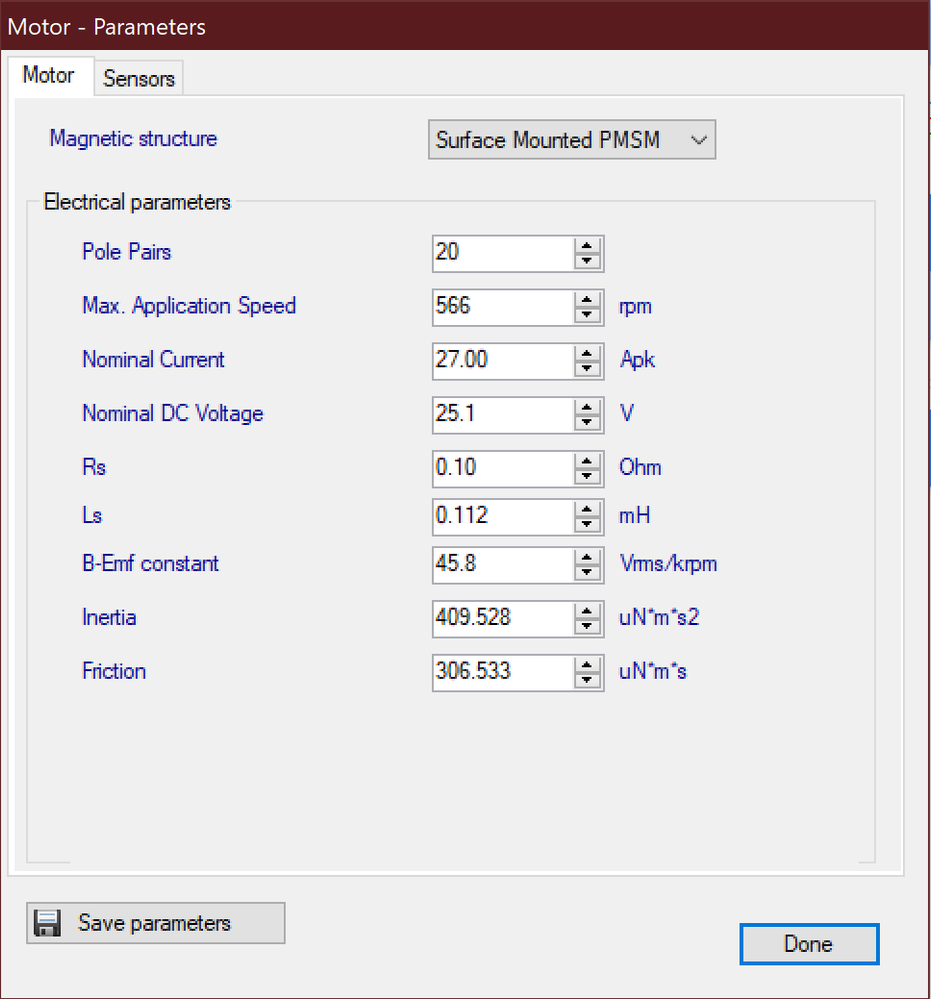Screen dimensions: 931x999
Task: Increase Friction value up arrow
Action: point(587,665)
